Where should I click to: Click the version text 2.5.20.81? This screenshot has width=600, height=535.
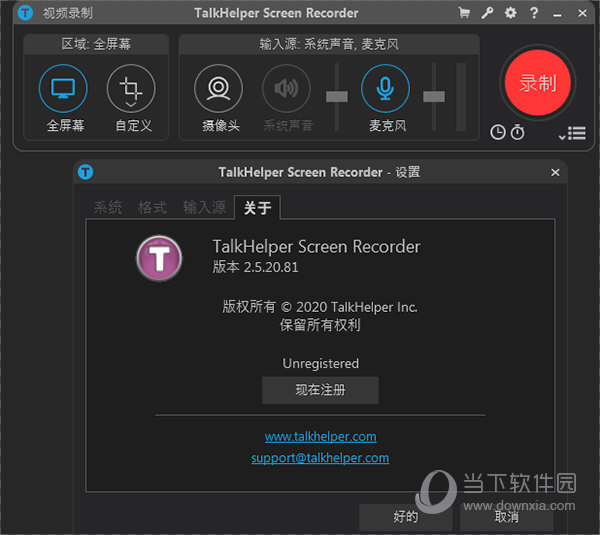(x=271, y=267)
